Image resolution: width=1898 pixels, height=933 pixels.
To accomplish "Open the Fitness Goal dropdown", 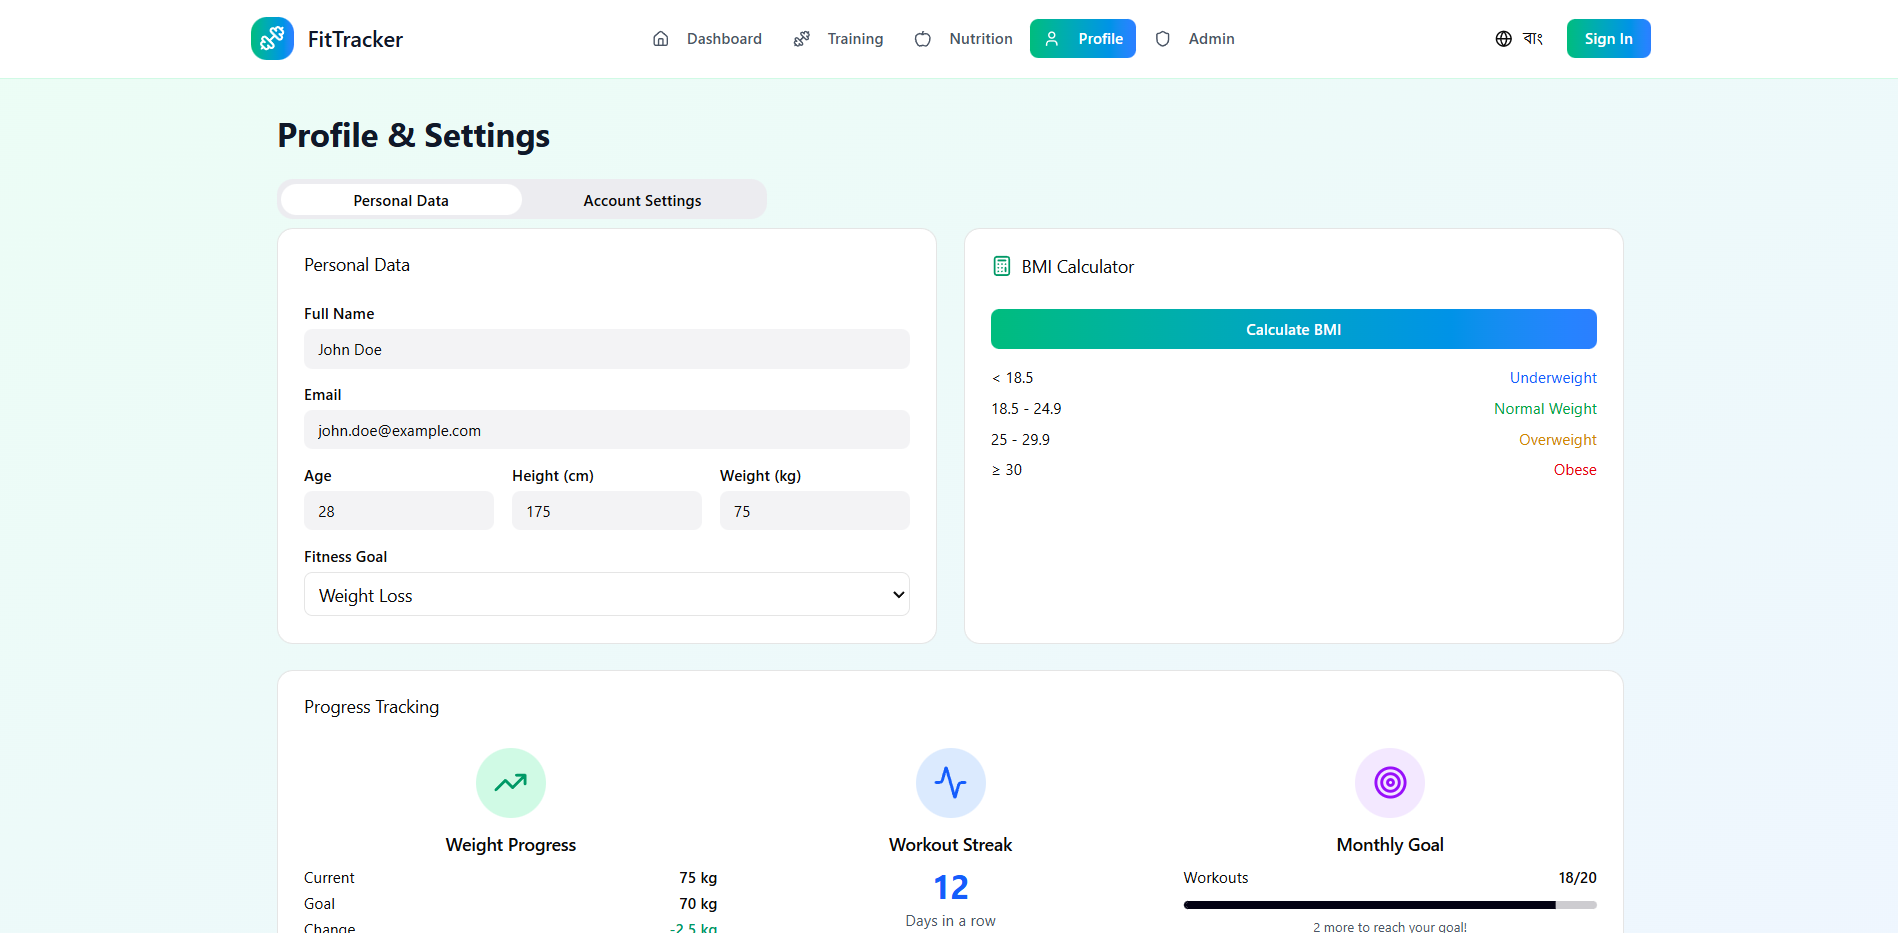I will click(x=606, y=594).
